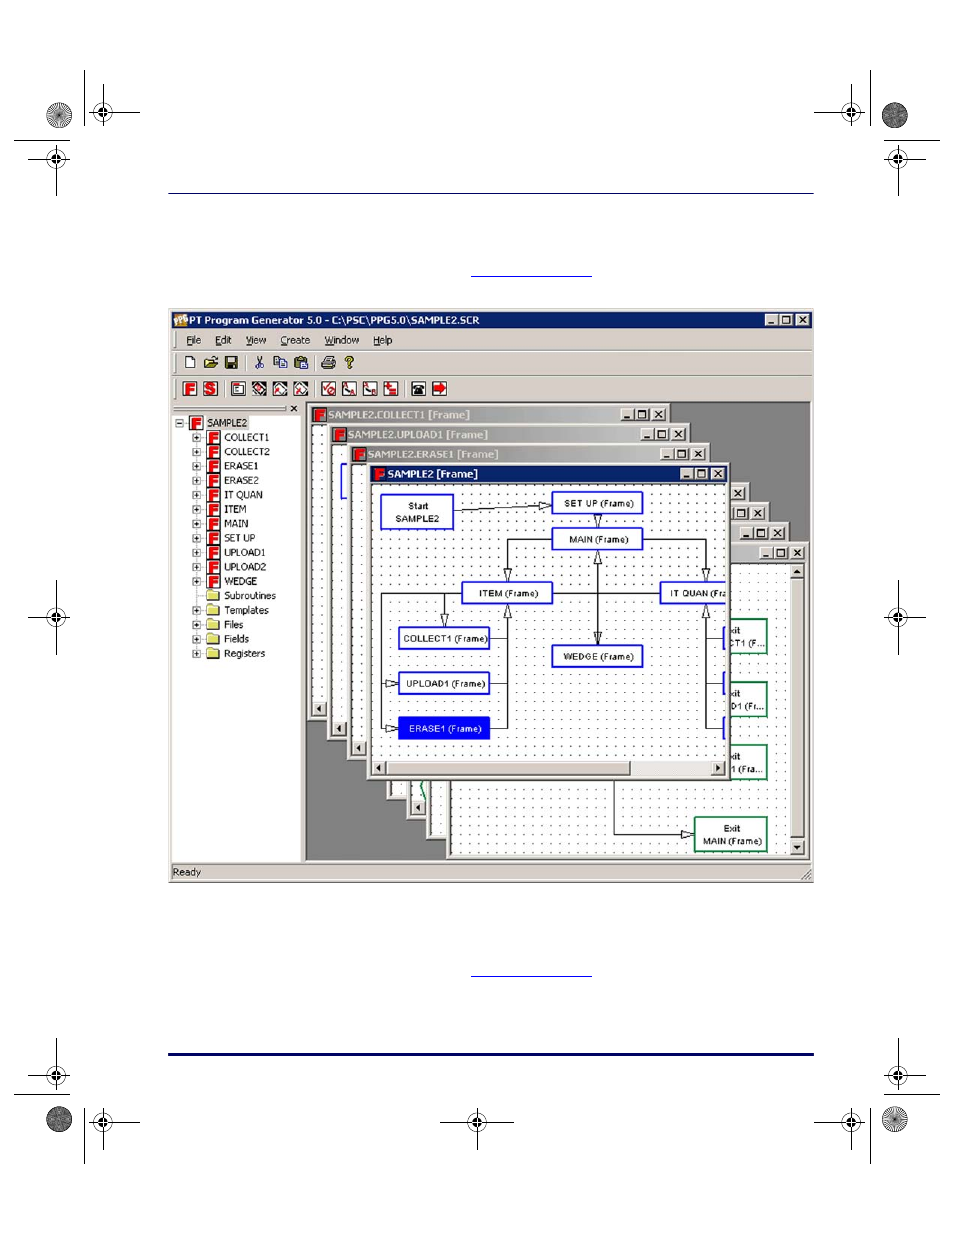Click the red S Subroutine icon
Screen dimensions: 954x1235
[x=210, y=389]
